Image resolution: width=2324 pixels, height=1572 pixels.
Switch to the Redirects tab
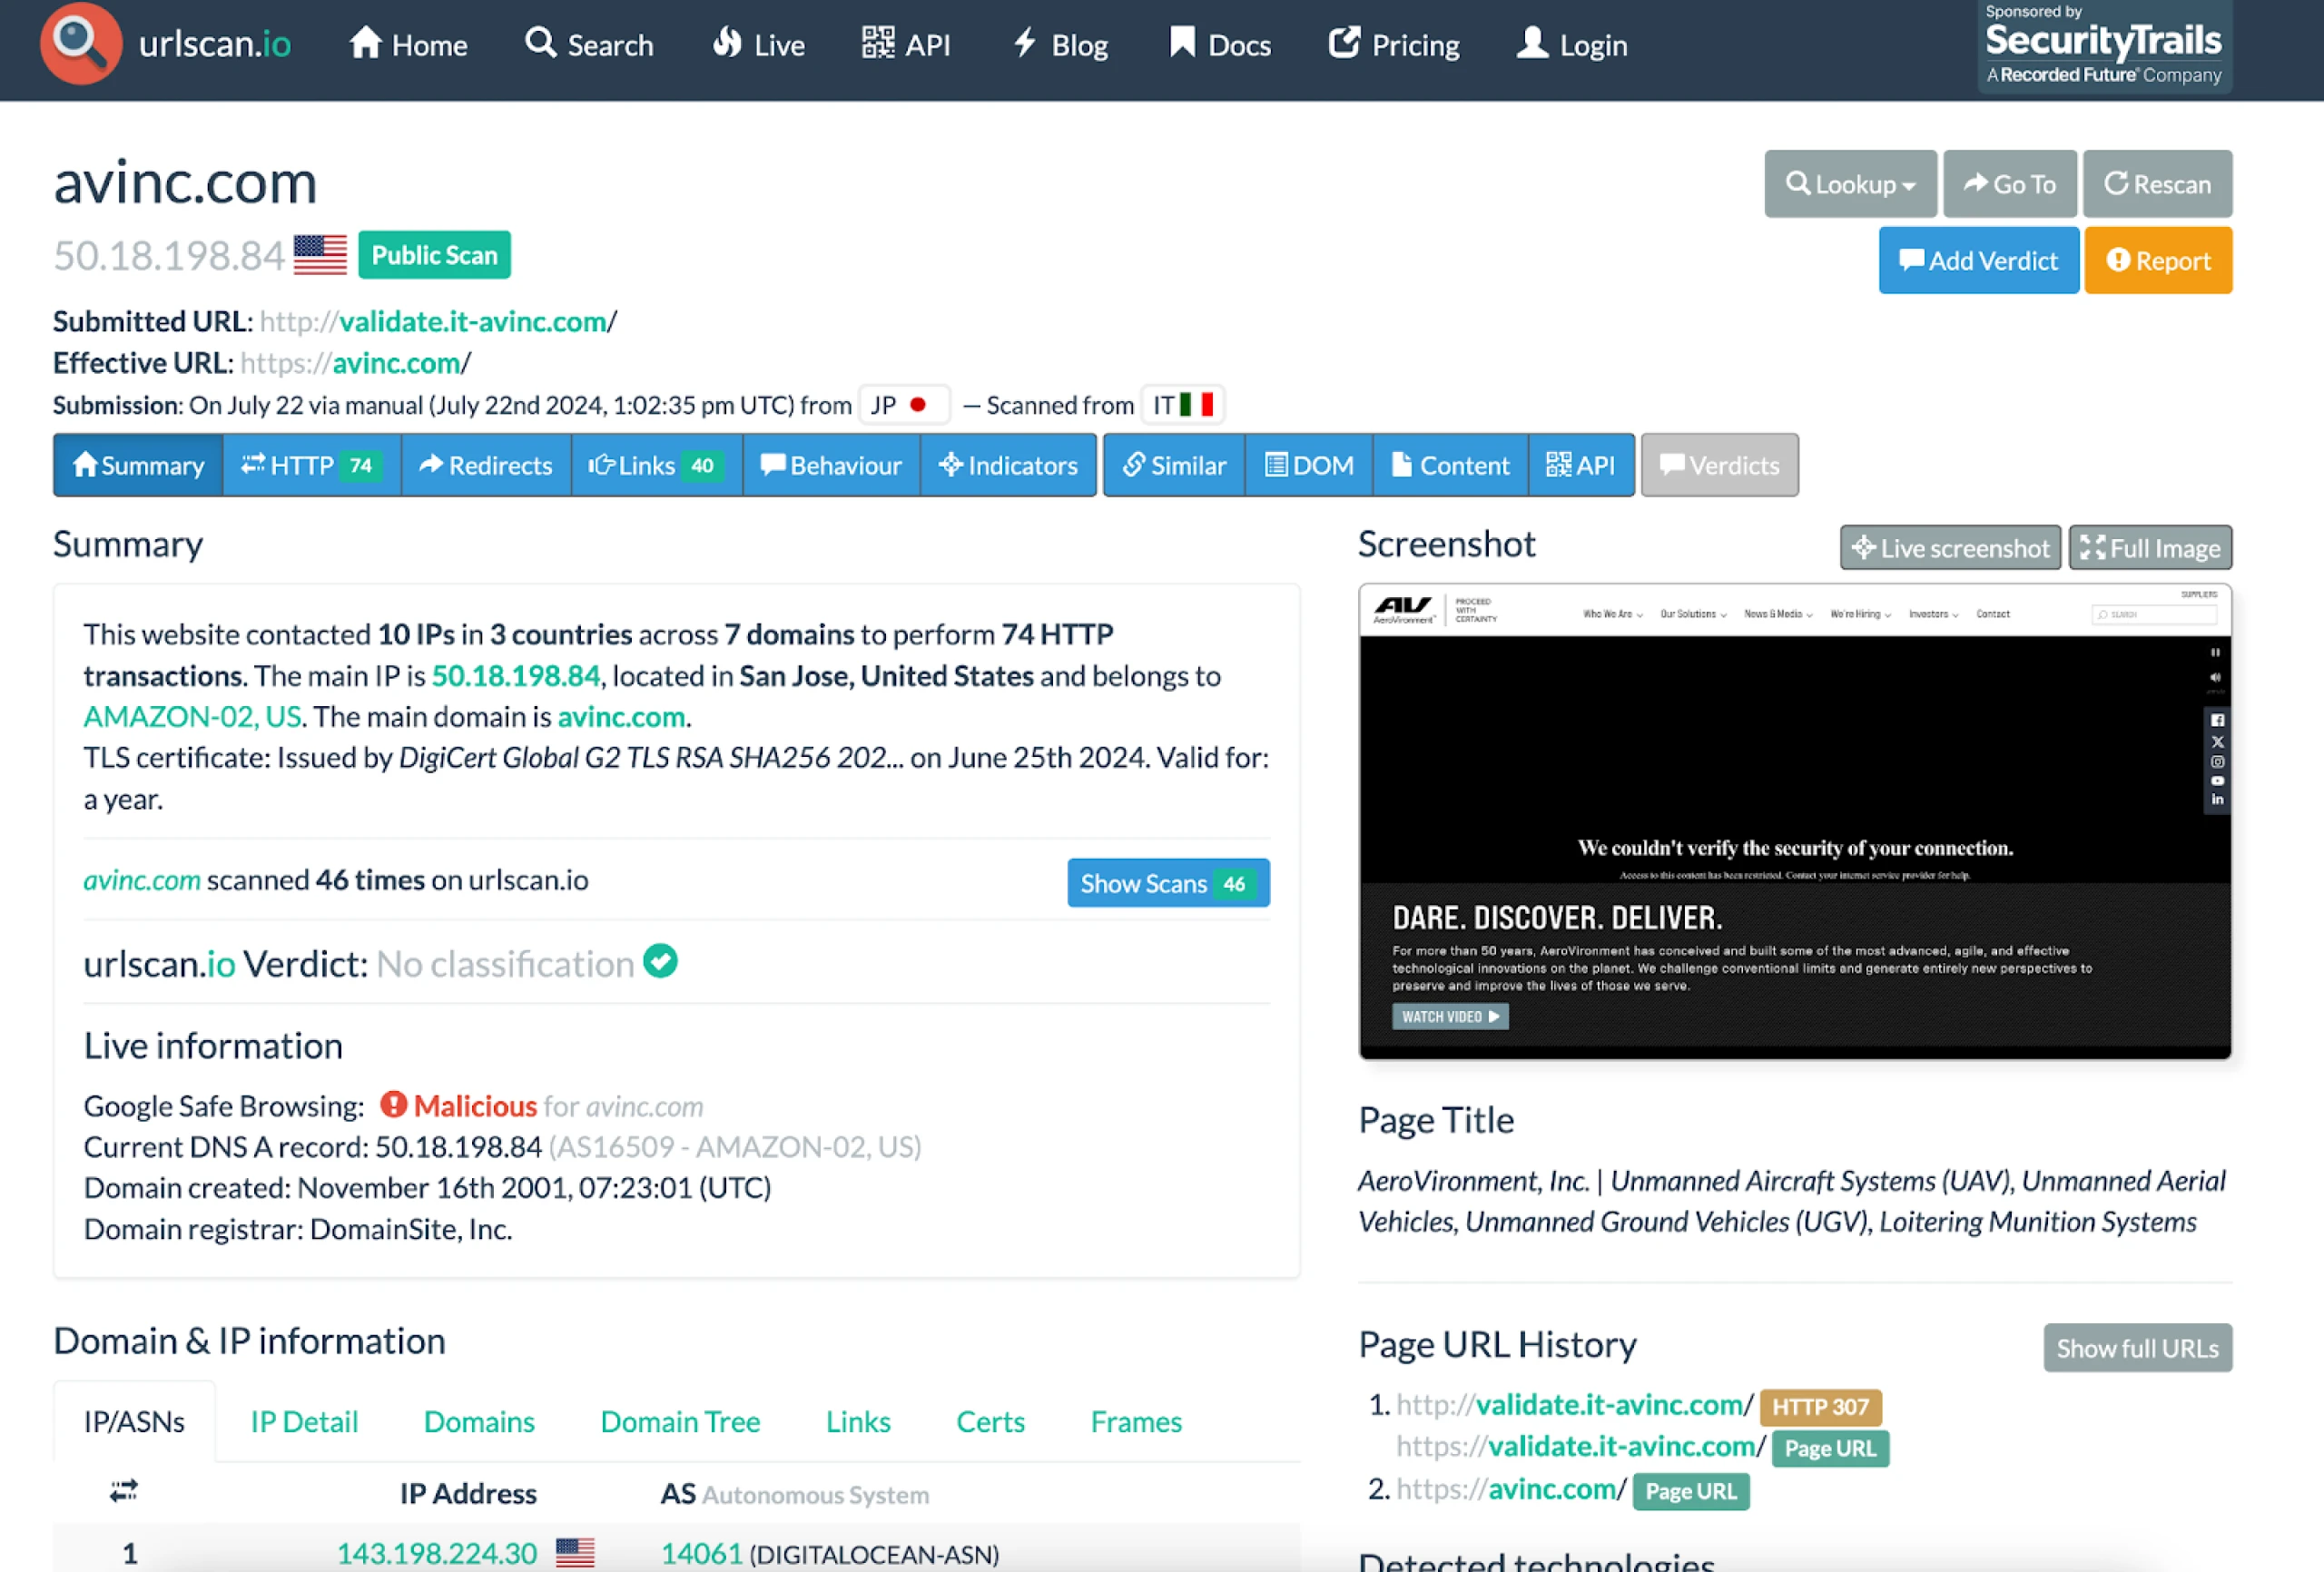coord(486,465)
